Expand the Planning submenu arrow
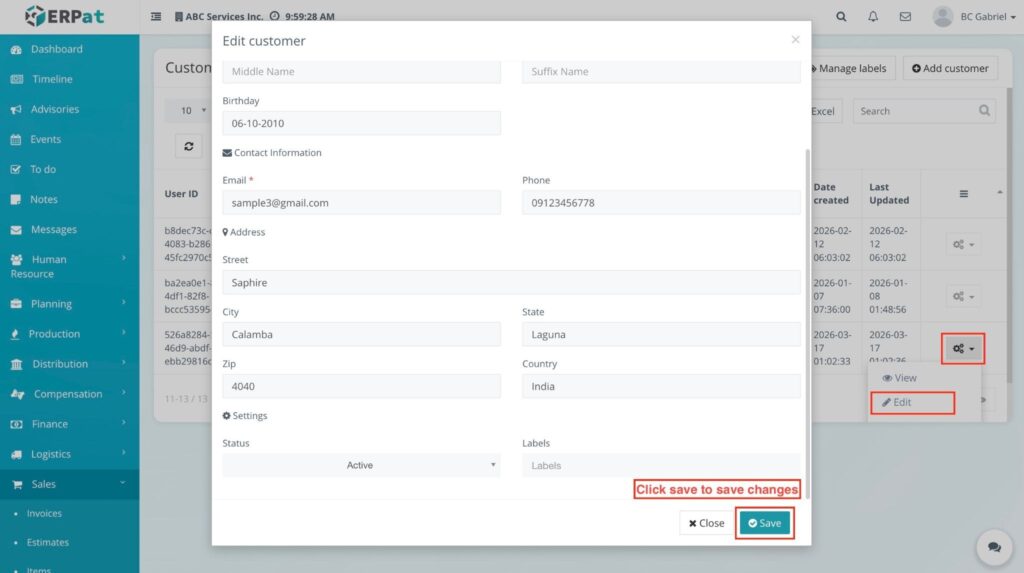The image size is (1024, 573). (x=123, y=303)
